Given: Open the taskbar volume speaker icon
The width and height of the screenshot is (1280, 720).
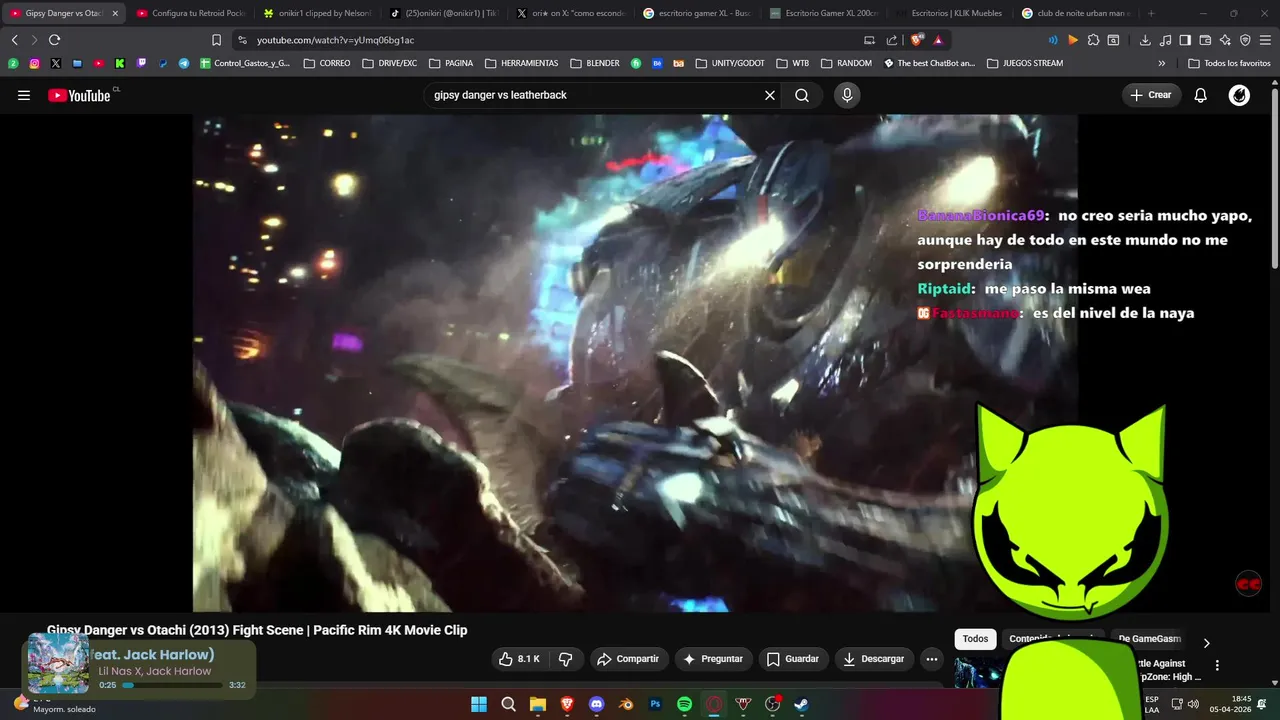Looking at the screenshot, I should pyautogui.click(x=1193, y=704).
